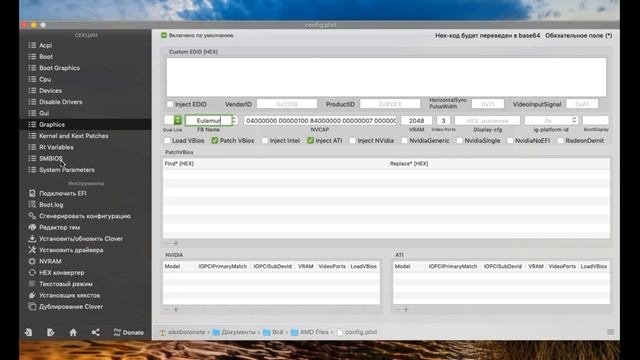The image size is (640, 360).
Task: Open the Acpi section
Action: coord(45,45)
